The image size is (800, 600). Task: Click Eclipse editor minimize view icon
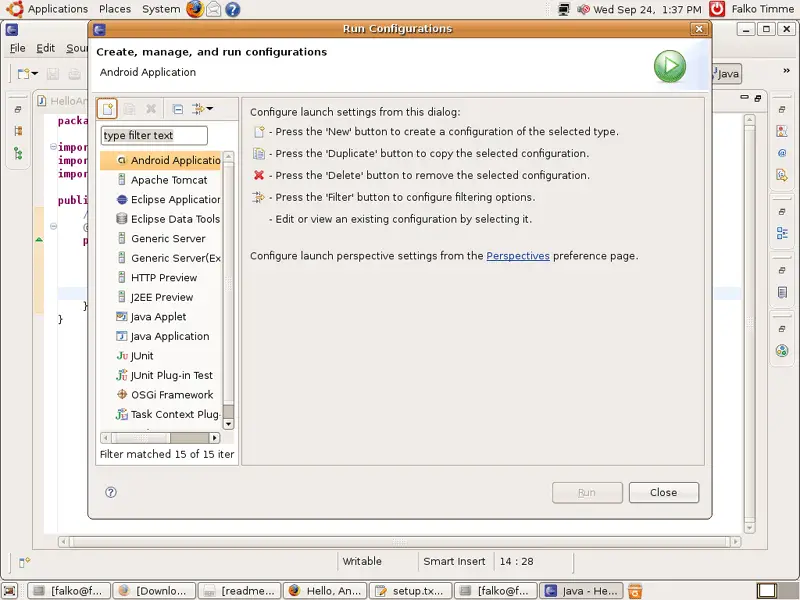[744, 97]
